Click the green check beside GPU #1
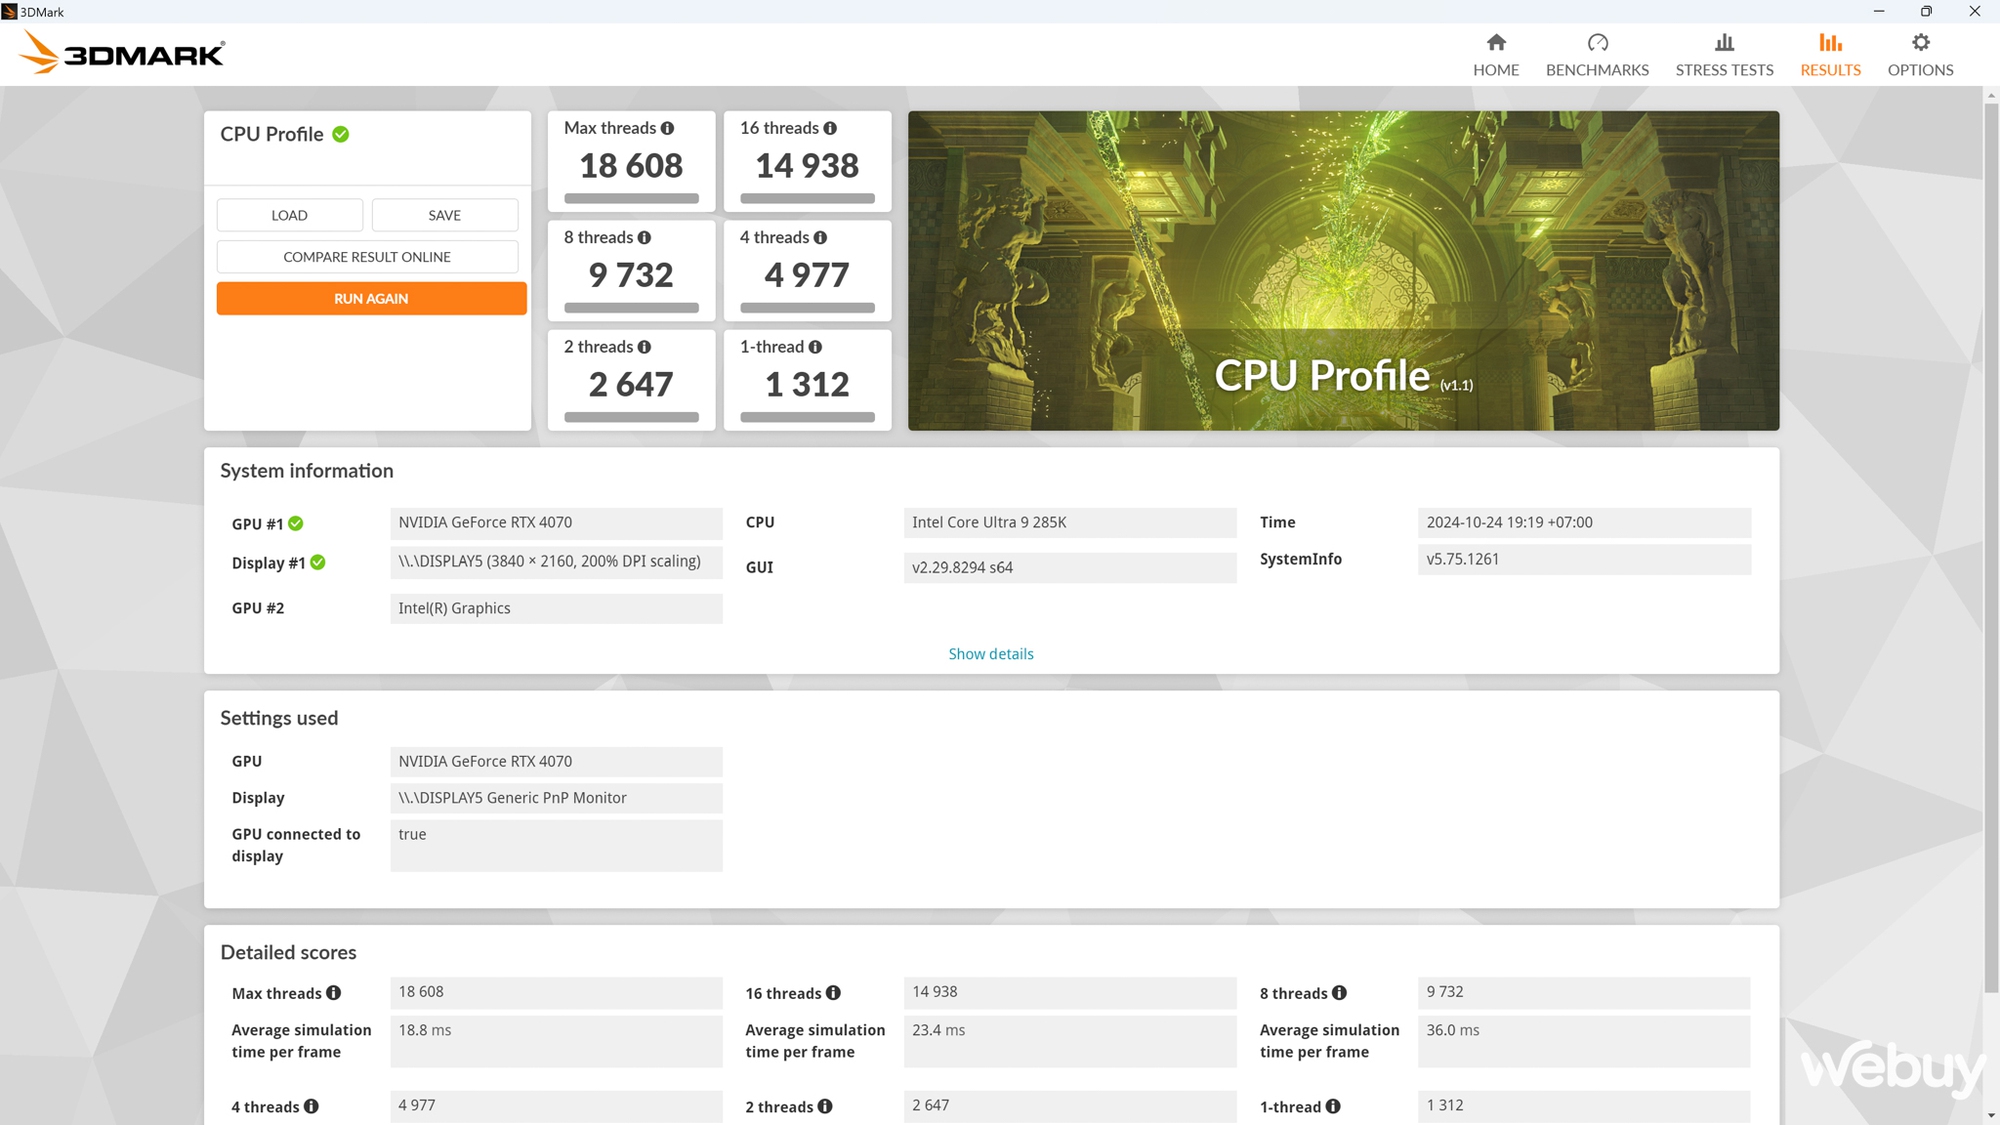2000x1125 pixels. pos(296,523)
